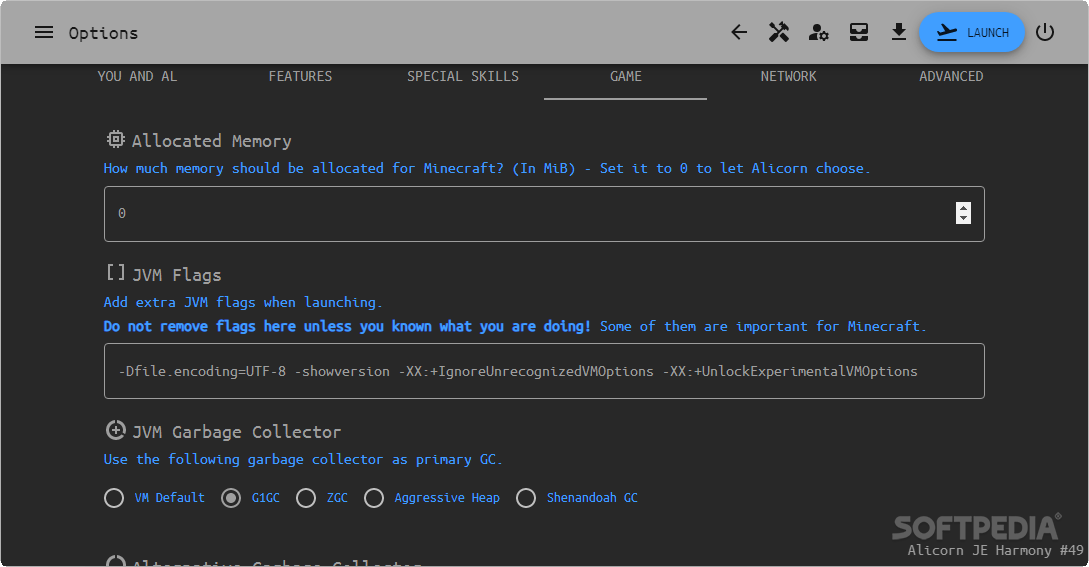Screen dimensions: 1089x567
Task: Switch to the You and Al tab
Action: [x=138, y=76]
